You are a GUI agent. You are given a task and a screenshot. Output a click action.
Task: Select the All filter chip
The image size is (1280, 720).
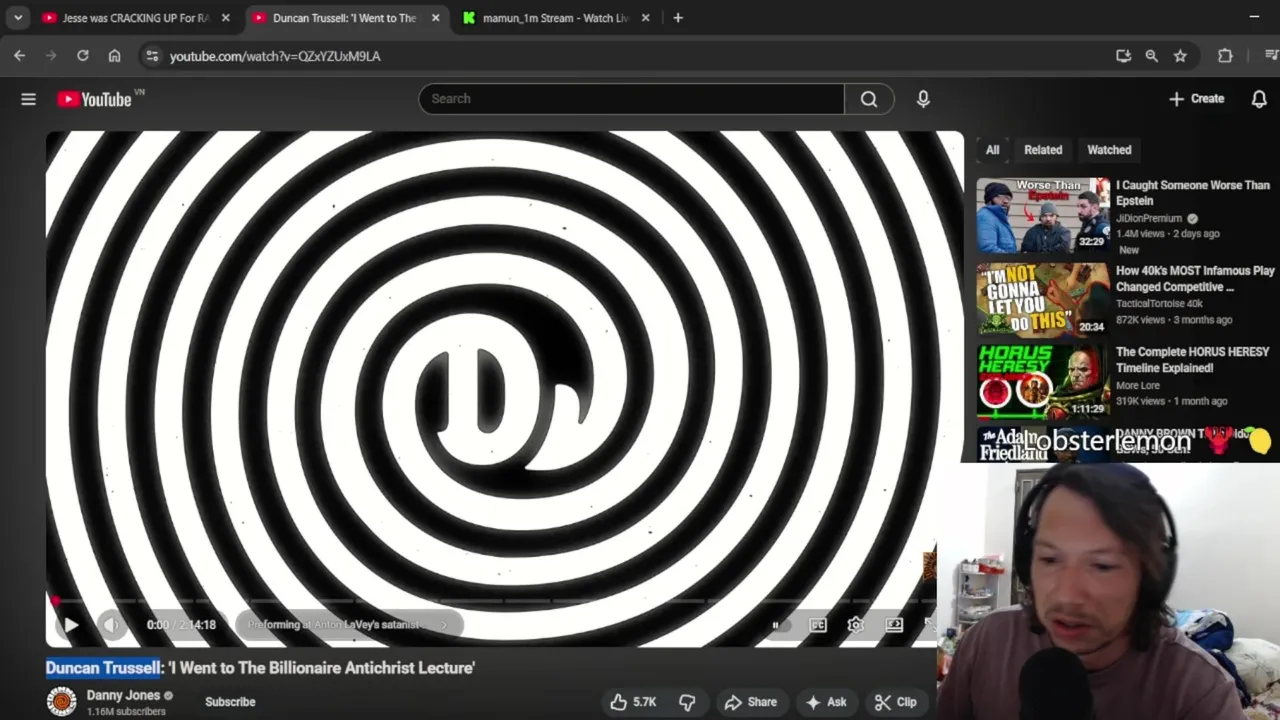(x=992, y=150)
